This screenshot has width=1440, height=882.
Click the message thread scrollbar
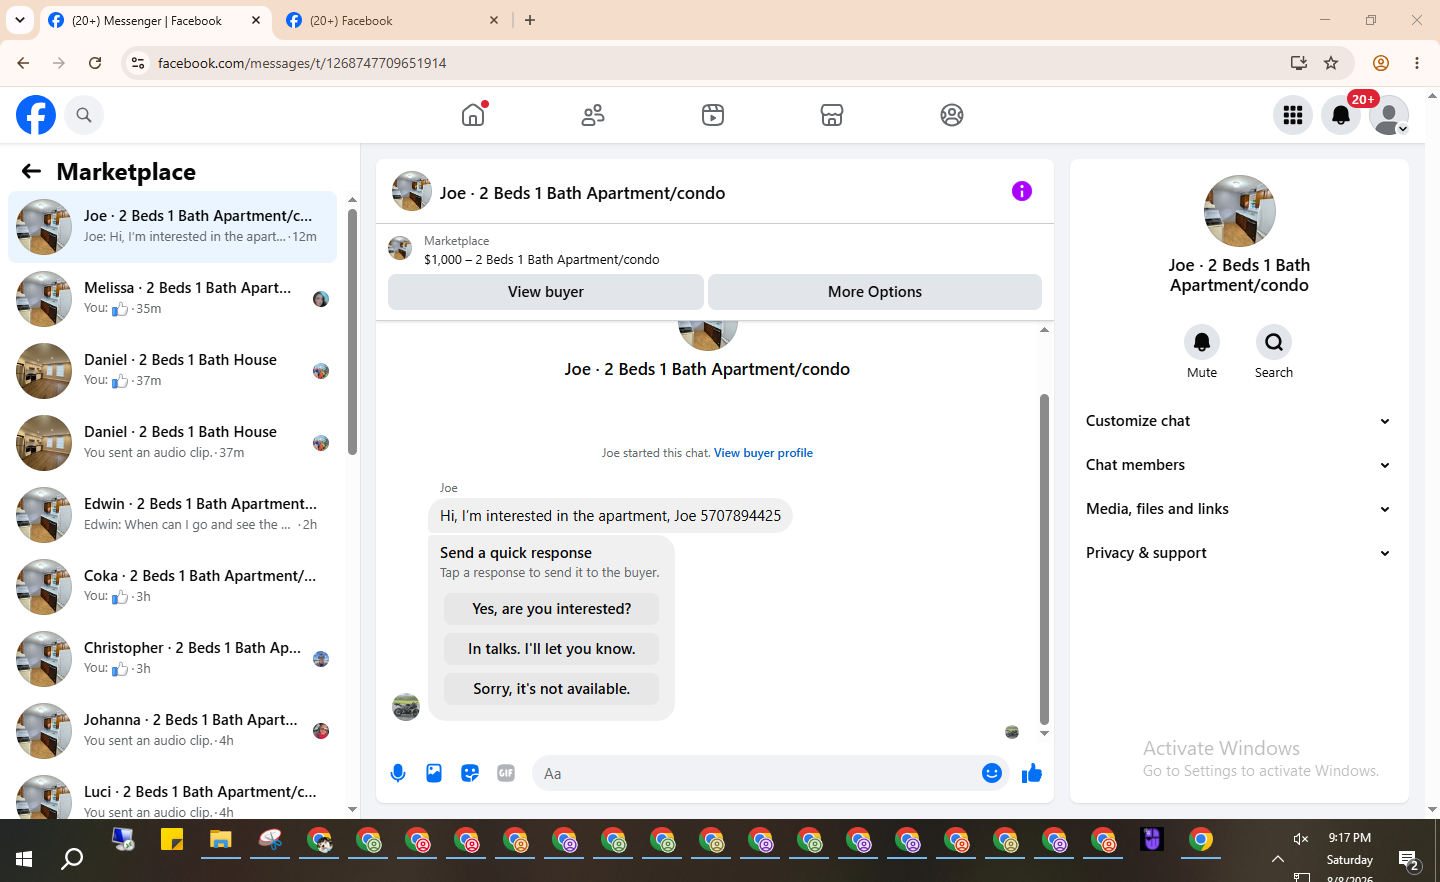[1044, 560]
